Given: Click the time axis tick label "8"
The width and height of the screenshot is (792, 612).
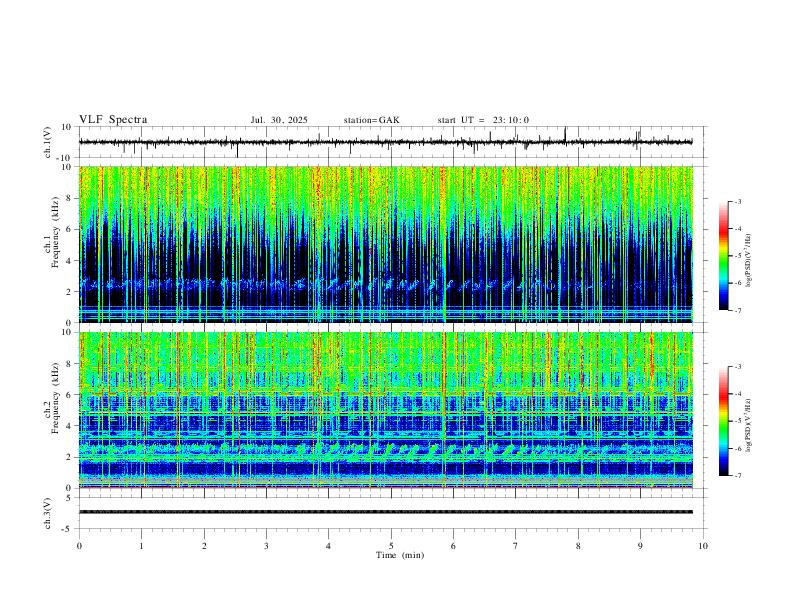Looking at the screenshot, I should click(x=578, y=546).
